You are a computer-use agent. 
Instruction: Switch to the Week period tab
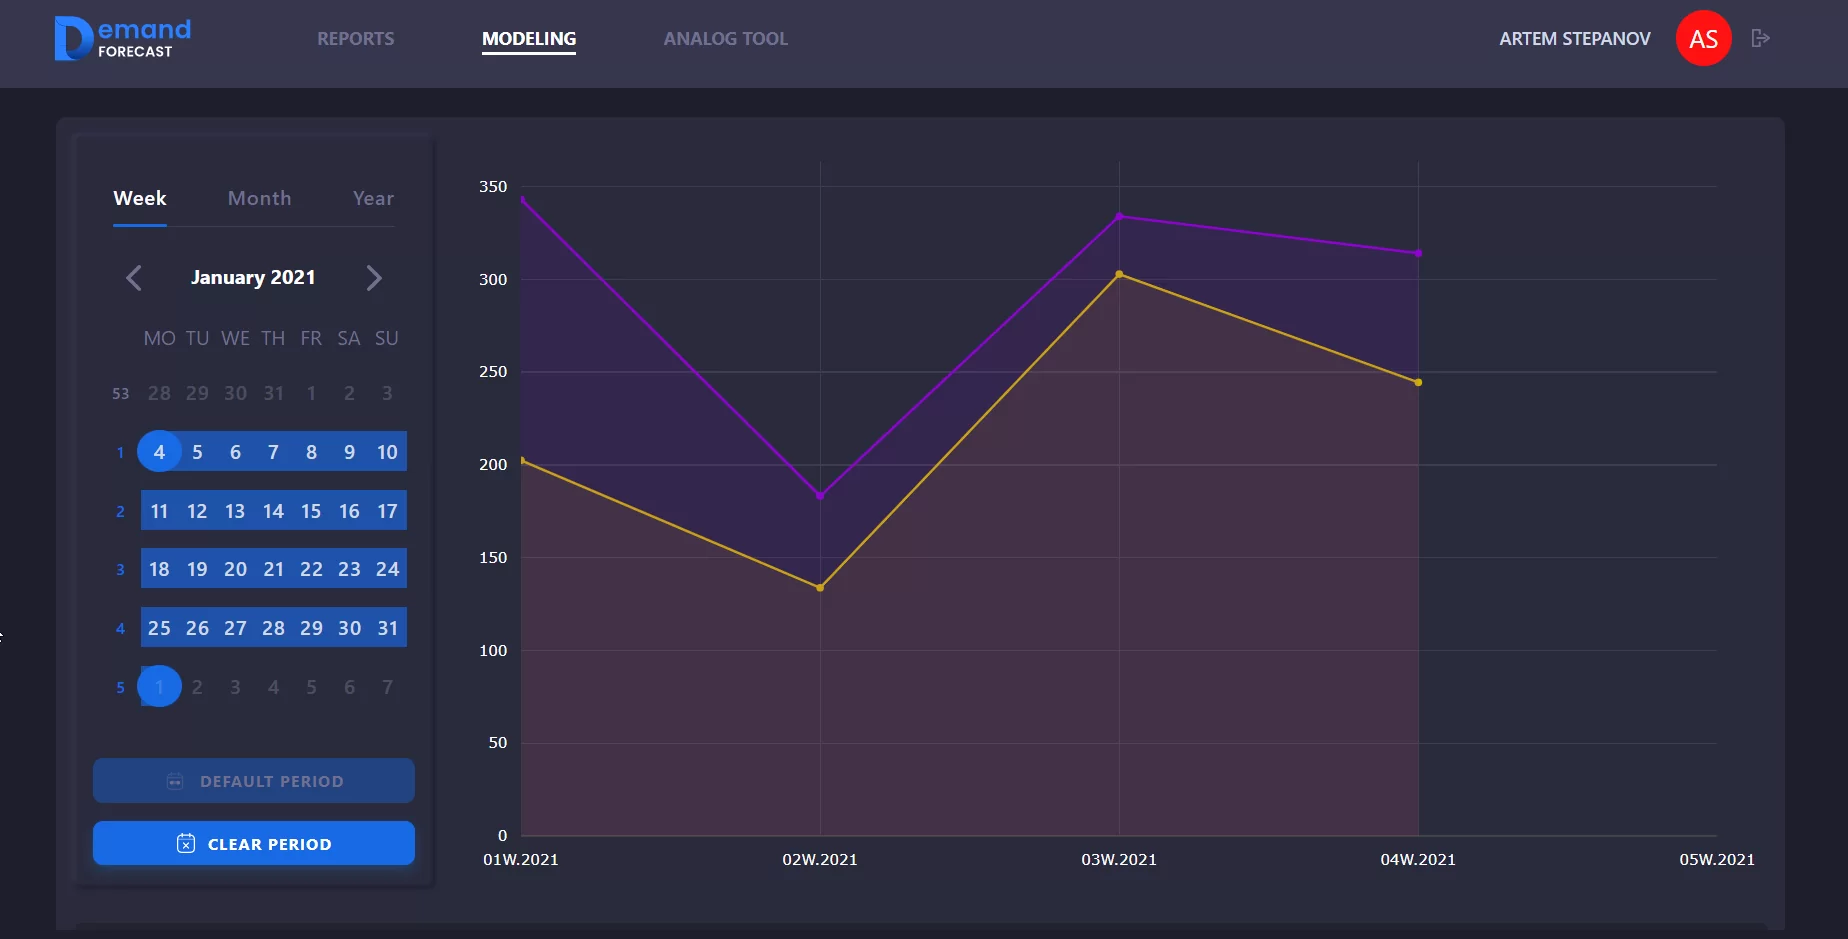coord(140,198)
